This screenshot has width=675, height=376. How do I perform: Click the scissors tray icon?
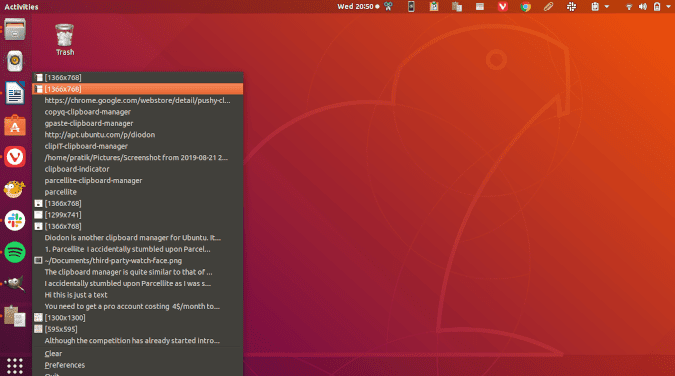click(x=388, y=6)
